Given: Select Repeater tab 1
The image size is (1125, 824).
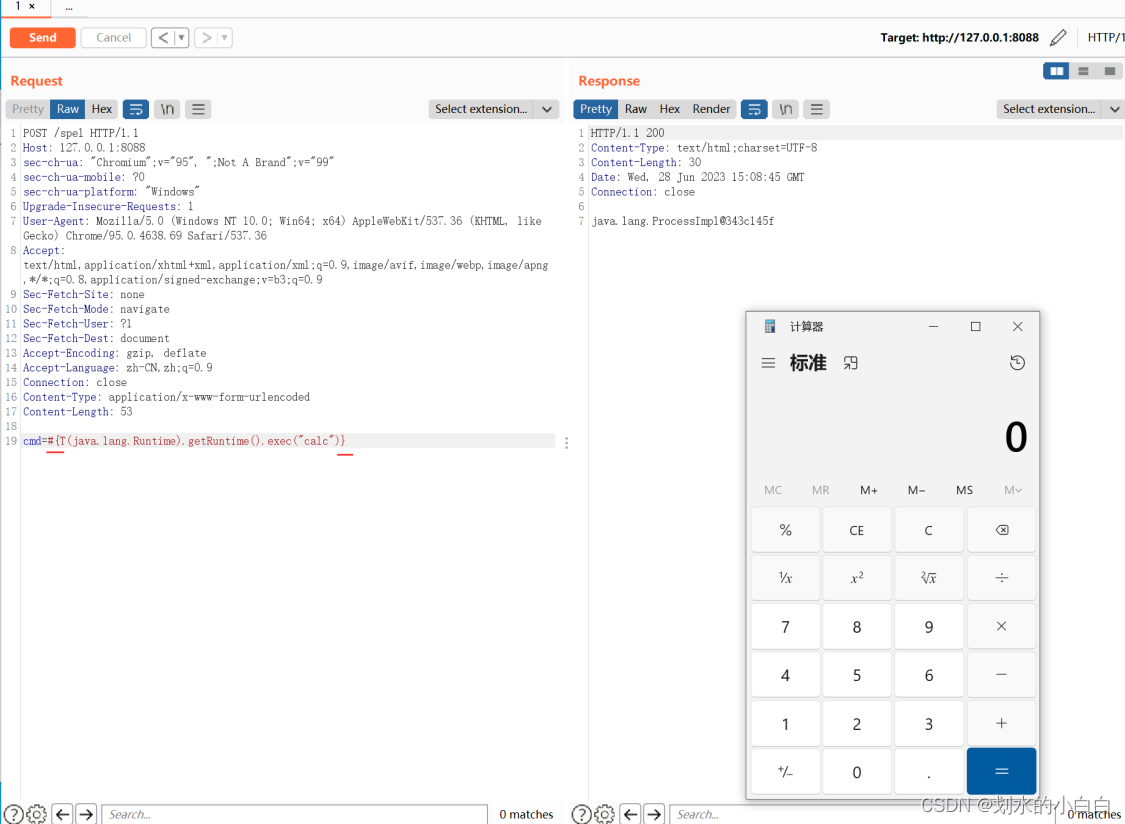Looking at the screenshot, I should tap(24, 7).
